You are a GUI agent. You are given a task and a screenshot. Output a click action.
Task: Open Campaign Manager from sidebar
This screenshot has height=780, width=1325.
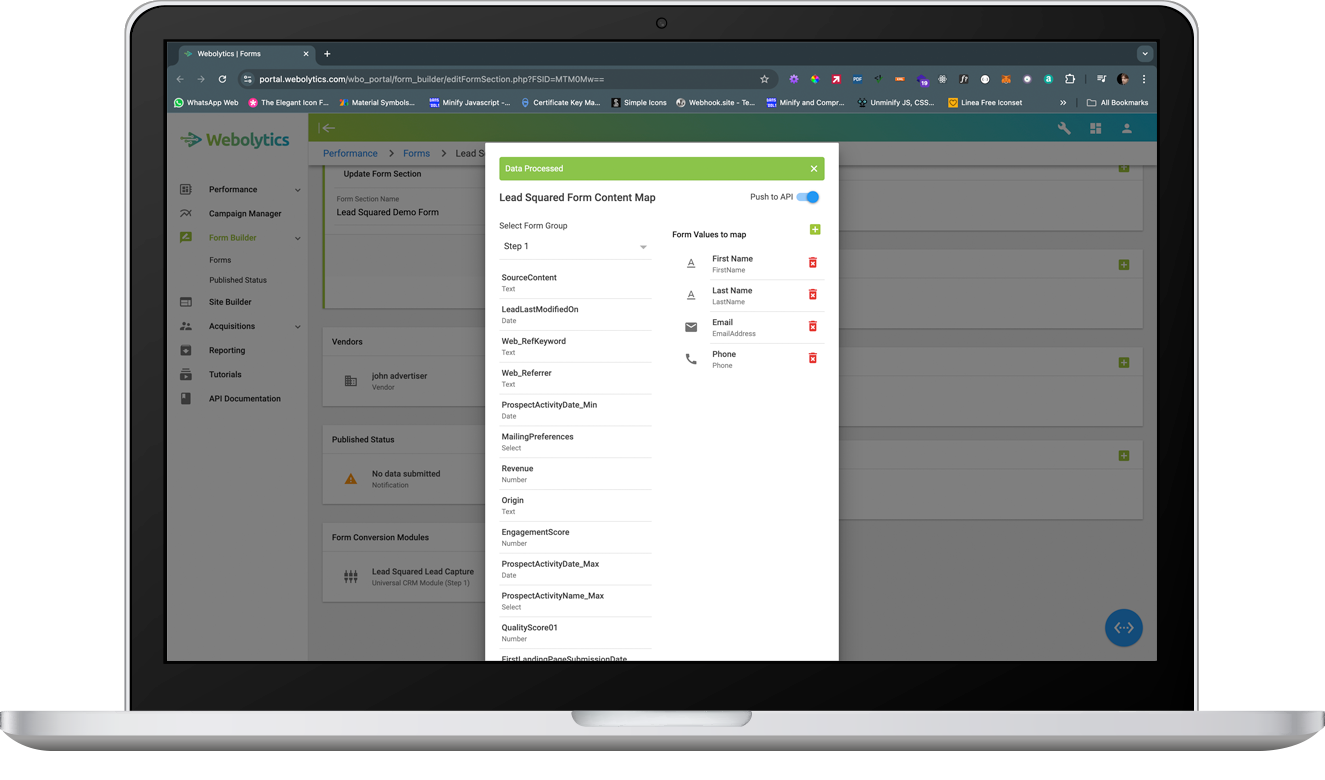pos(245,213)
